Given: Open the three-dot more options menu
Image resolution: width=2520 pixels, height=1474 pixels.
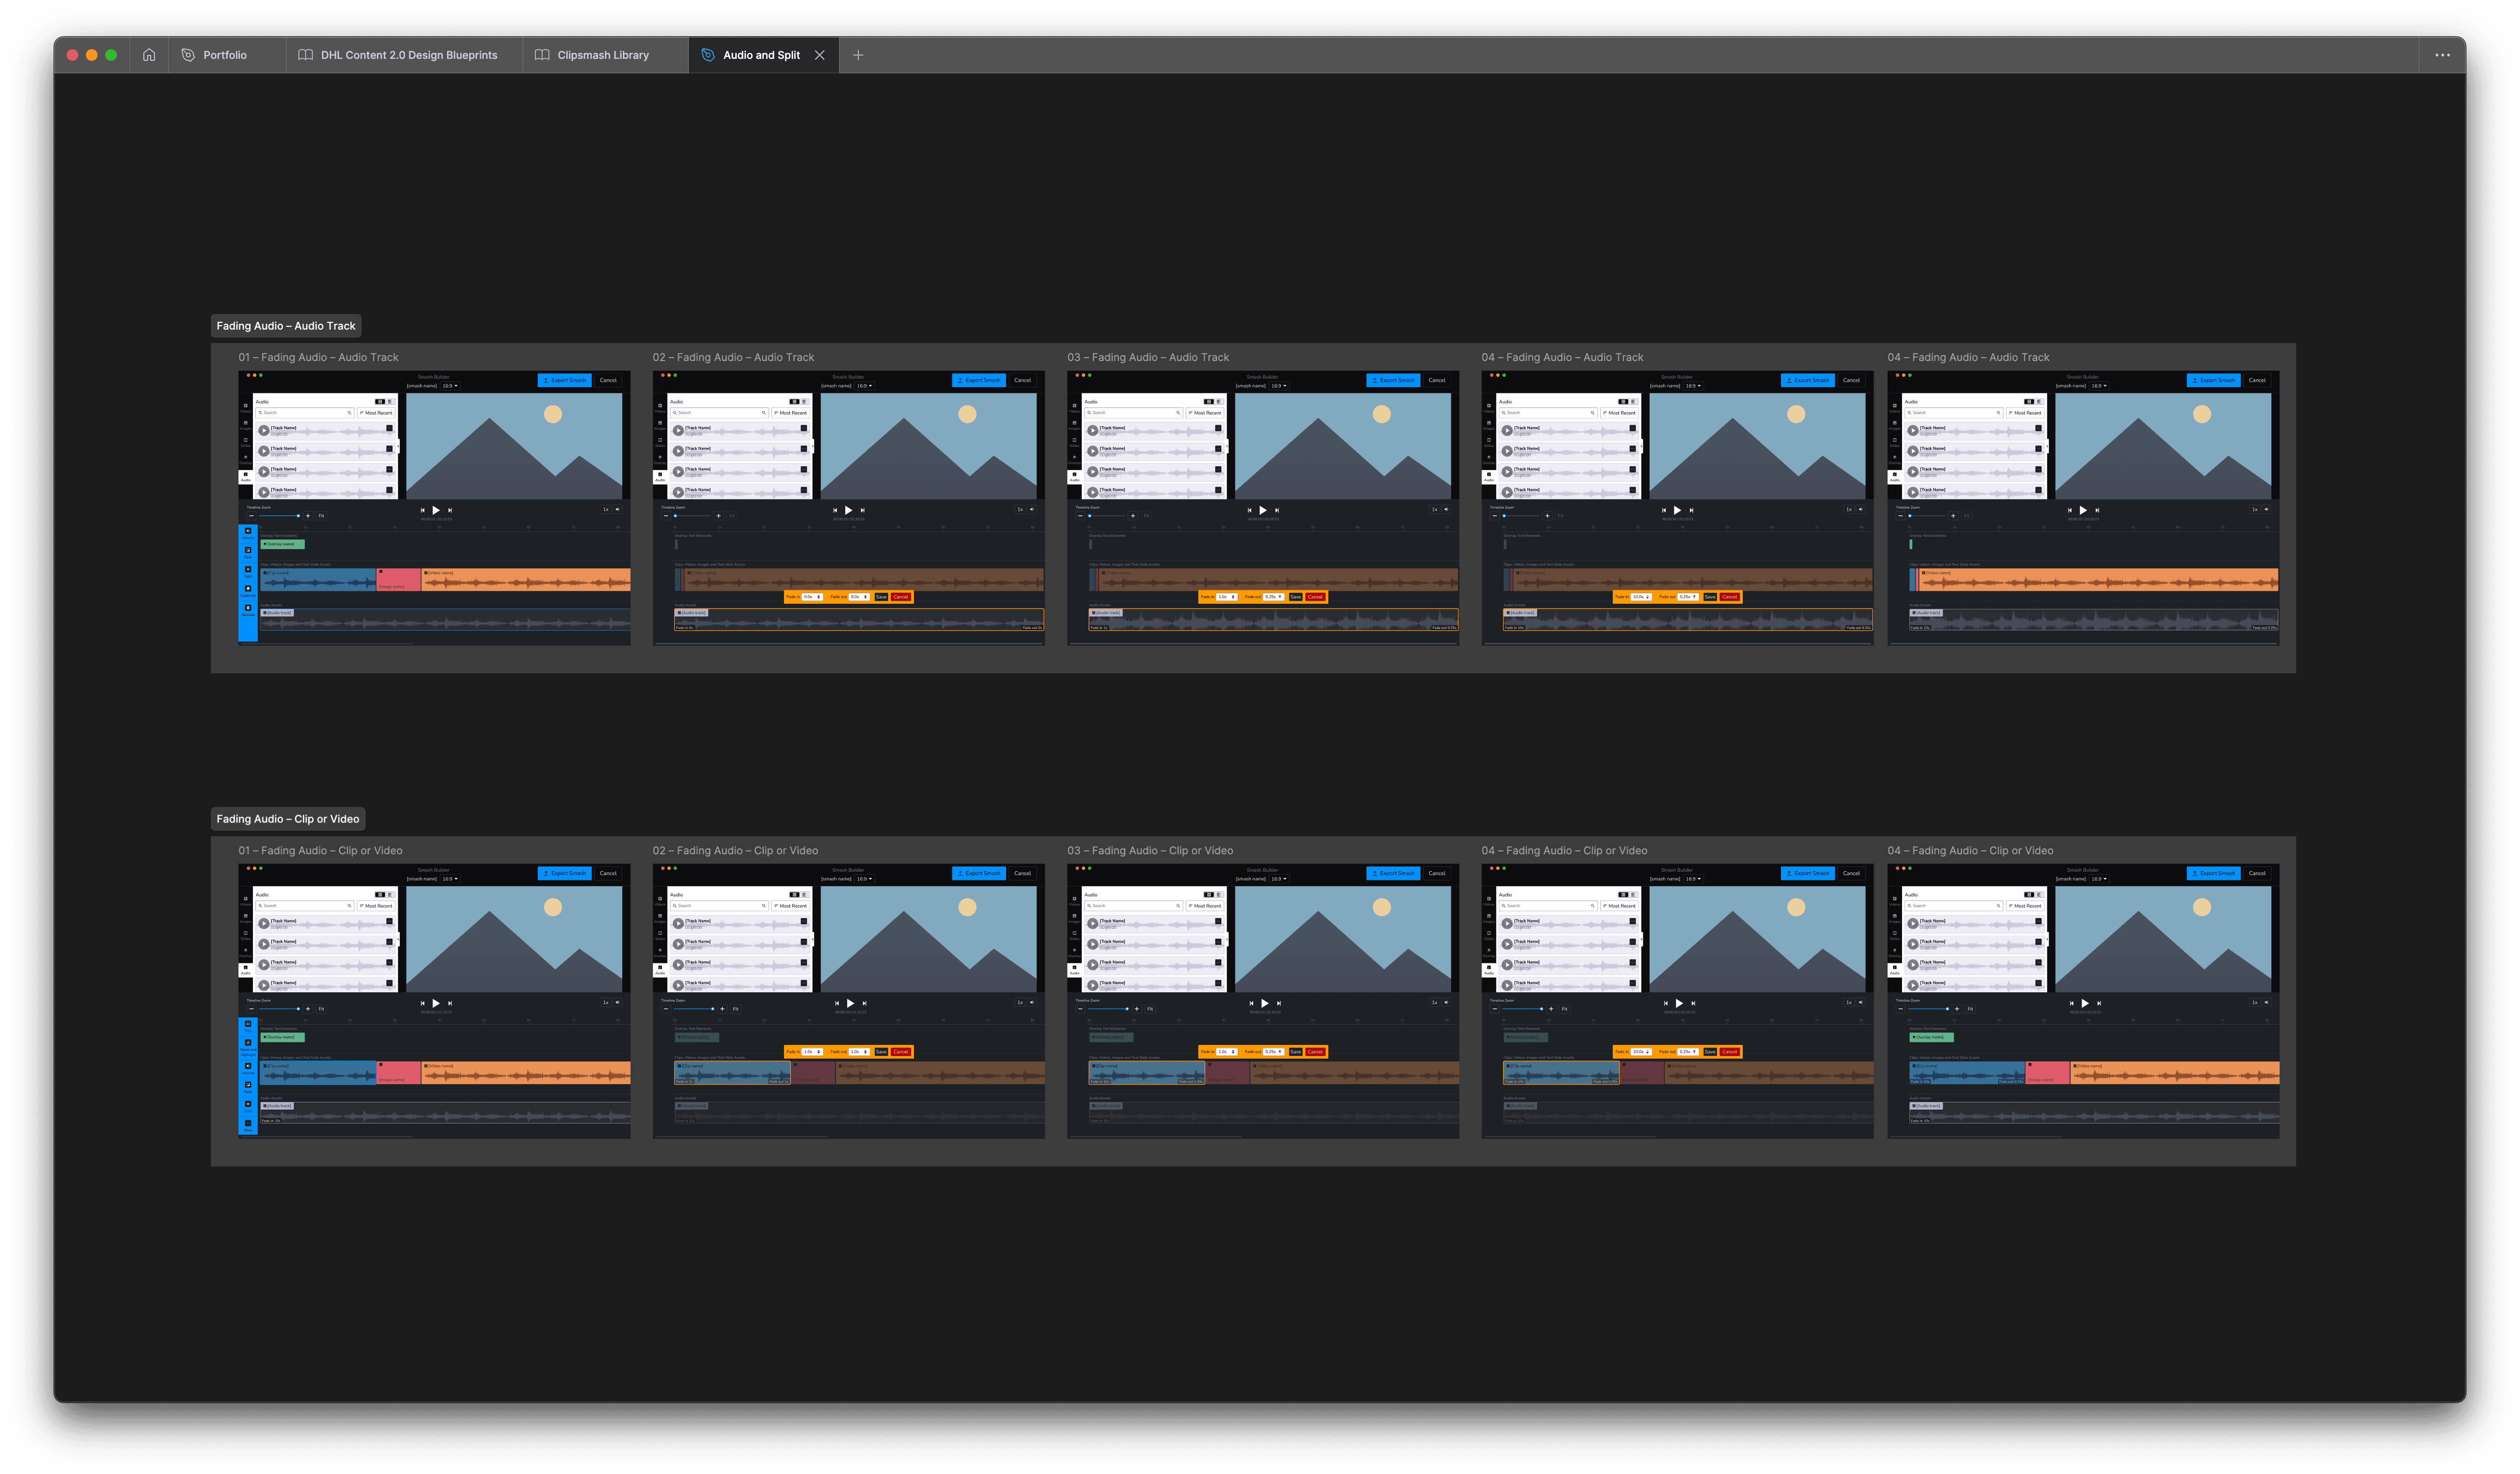Looking at the screenshot, I should click(2442, 55).
